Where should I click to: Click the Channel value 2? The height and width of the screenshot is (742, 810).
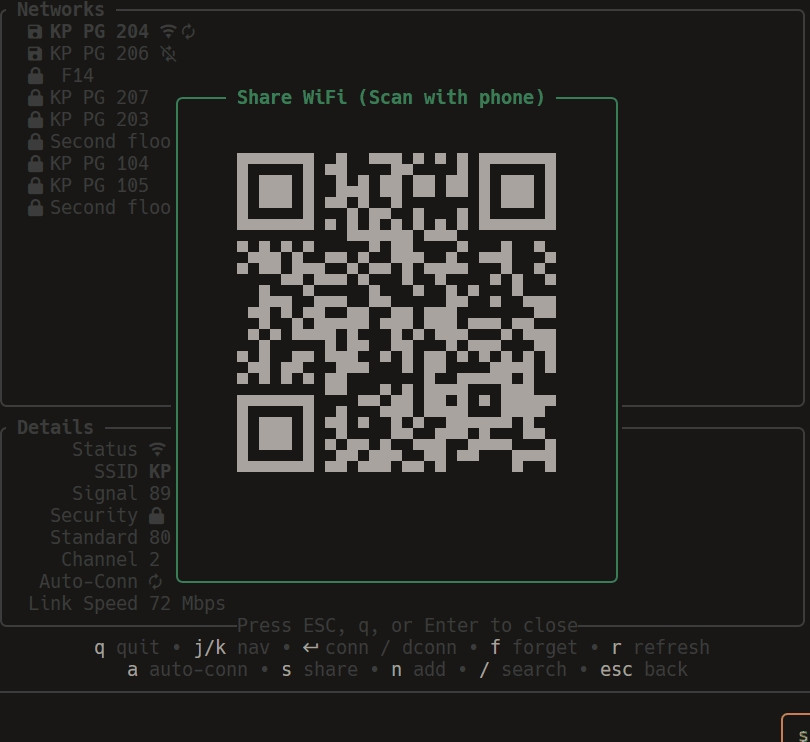[154, 560]
